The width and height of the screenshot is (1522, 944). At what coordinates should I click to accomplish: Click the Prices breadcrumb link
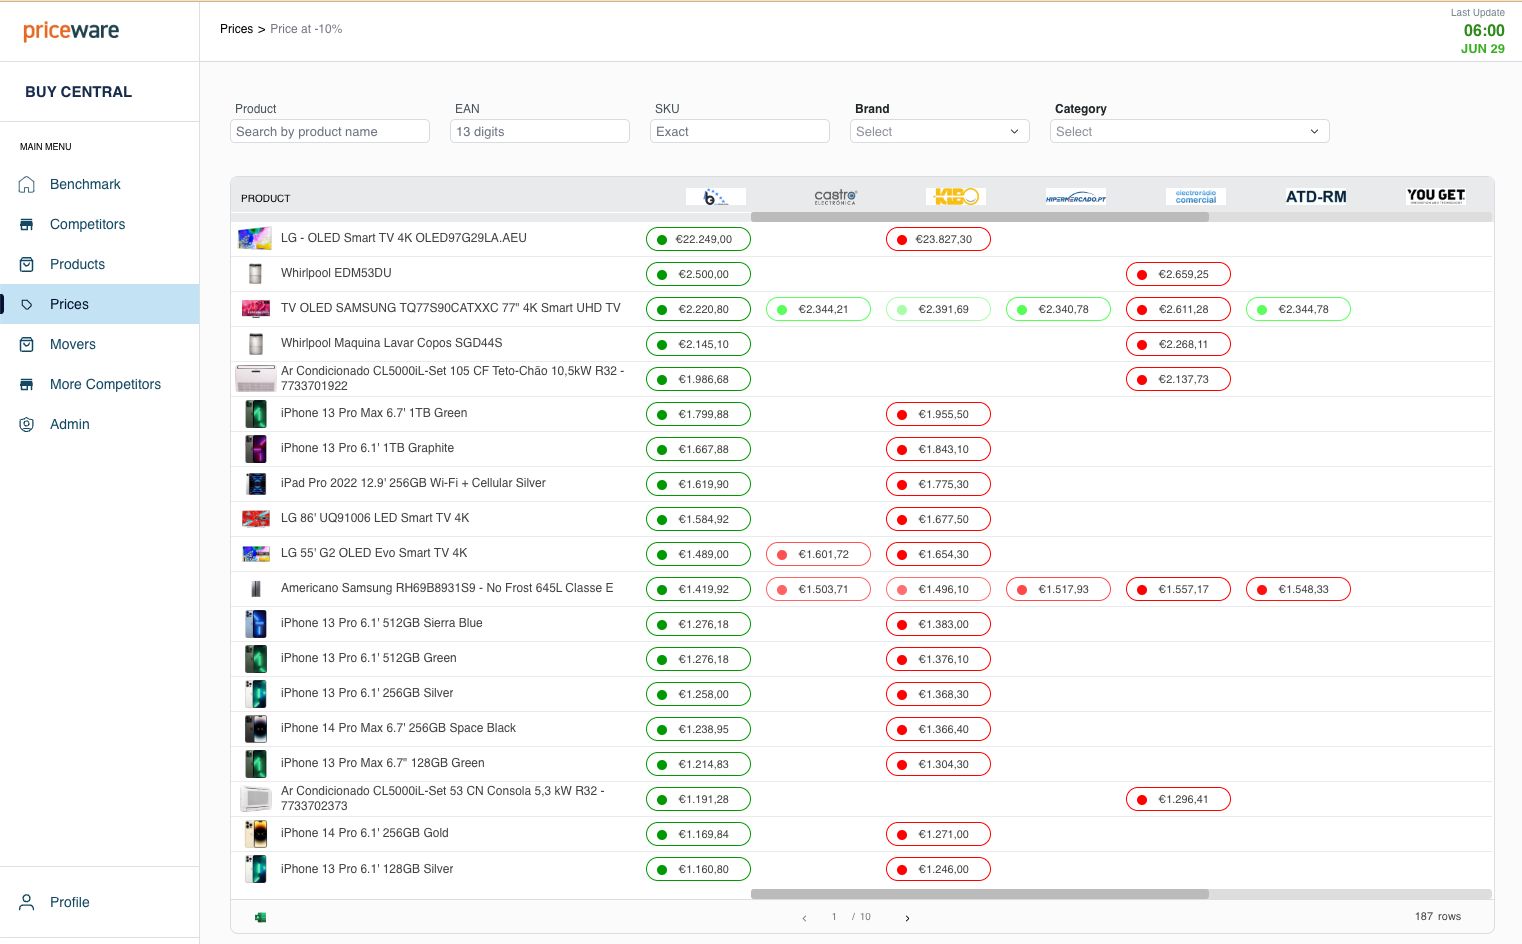[x=236, y=29]
